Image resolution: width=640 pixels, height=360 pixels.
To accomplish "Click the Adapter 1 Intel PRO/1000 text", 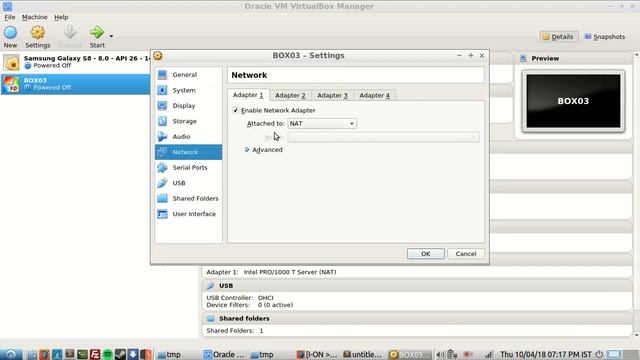I will (x=271, y=272).
